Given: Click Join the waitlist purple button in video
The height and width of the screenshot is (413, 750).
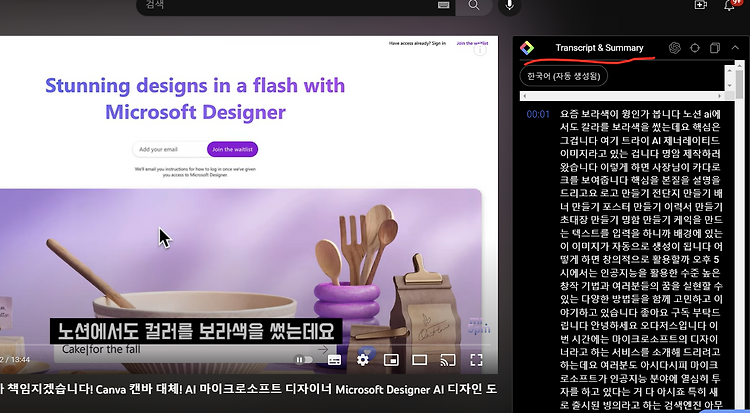Looking at the screenshot, I should [232, 149].
